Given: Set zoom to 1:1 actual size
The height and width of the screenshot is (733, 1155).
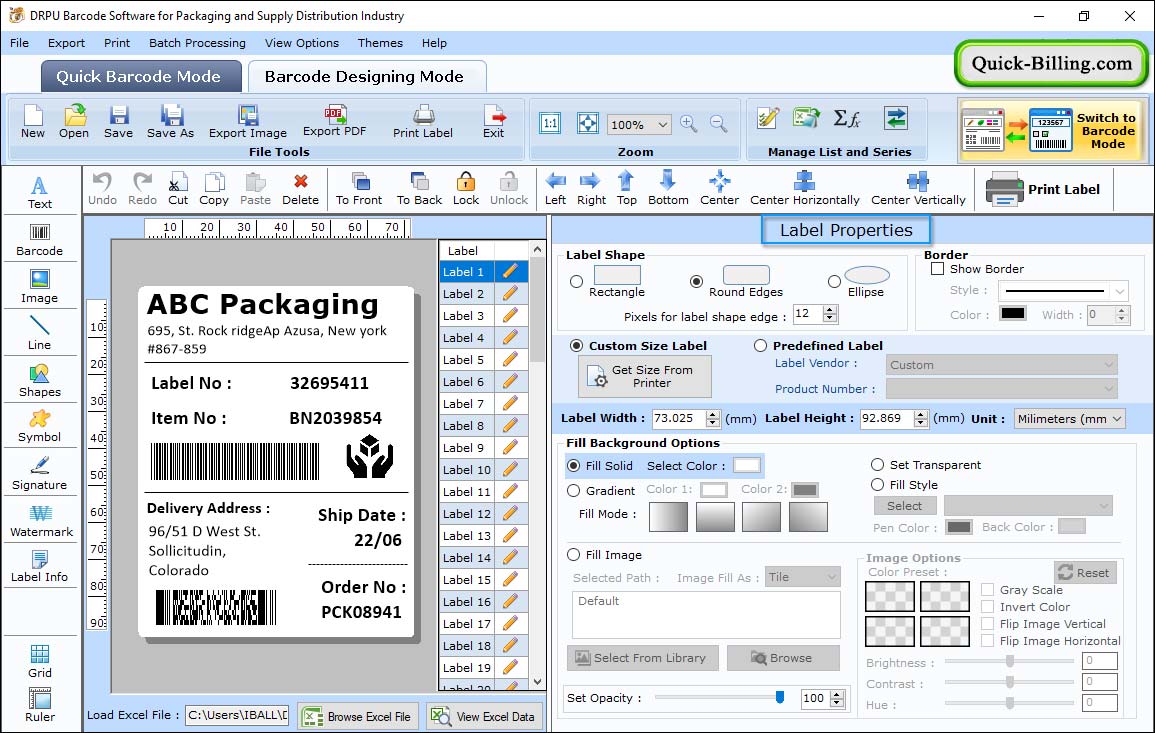Looking at the screenshot, I should tap(550, 123).
